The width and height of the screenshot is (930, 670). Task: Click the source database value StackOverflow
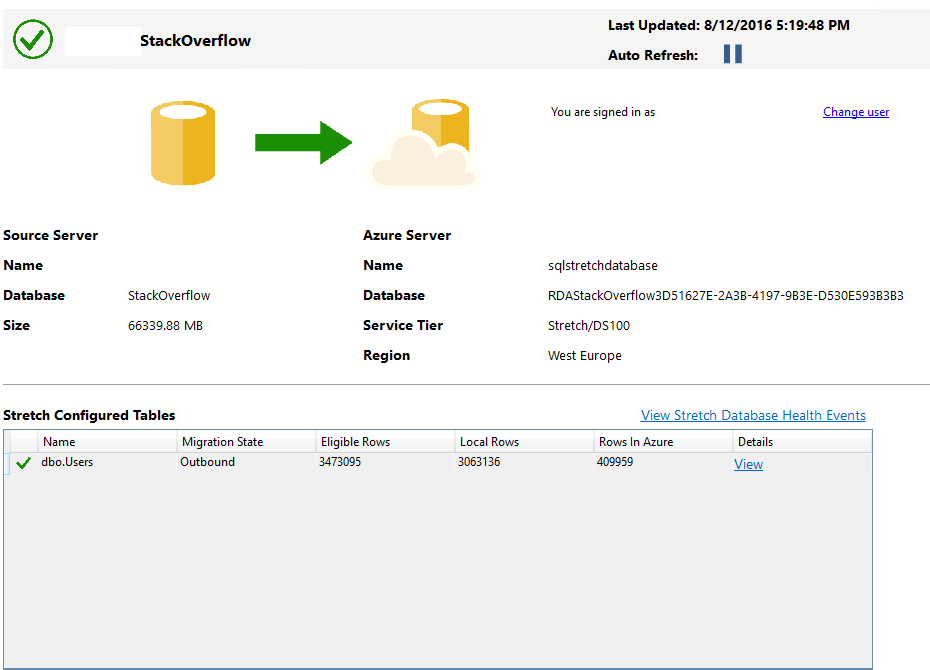(169, 295)
